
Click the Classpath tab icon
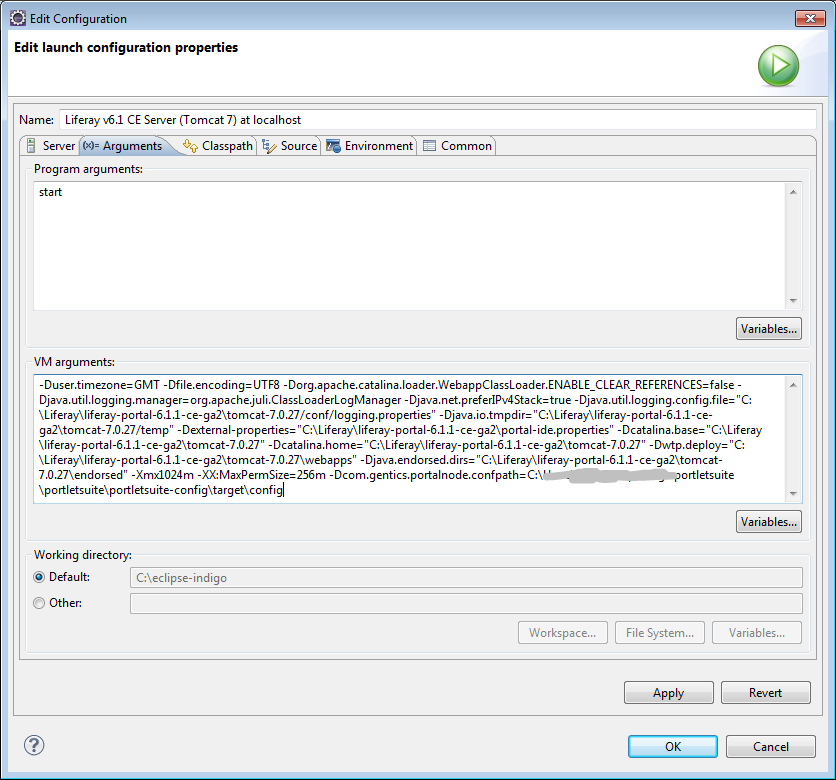tap(190, 146)
